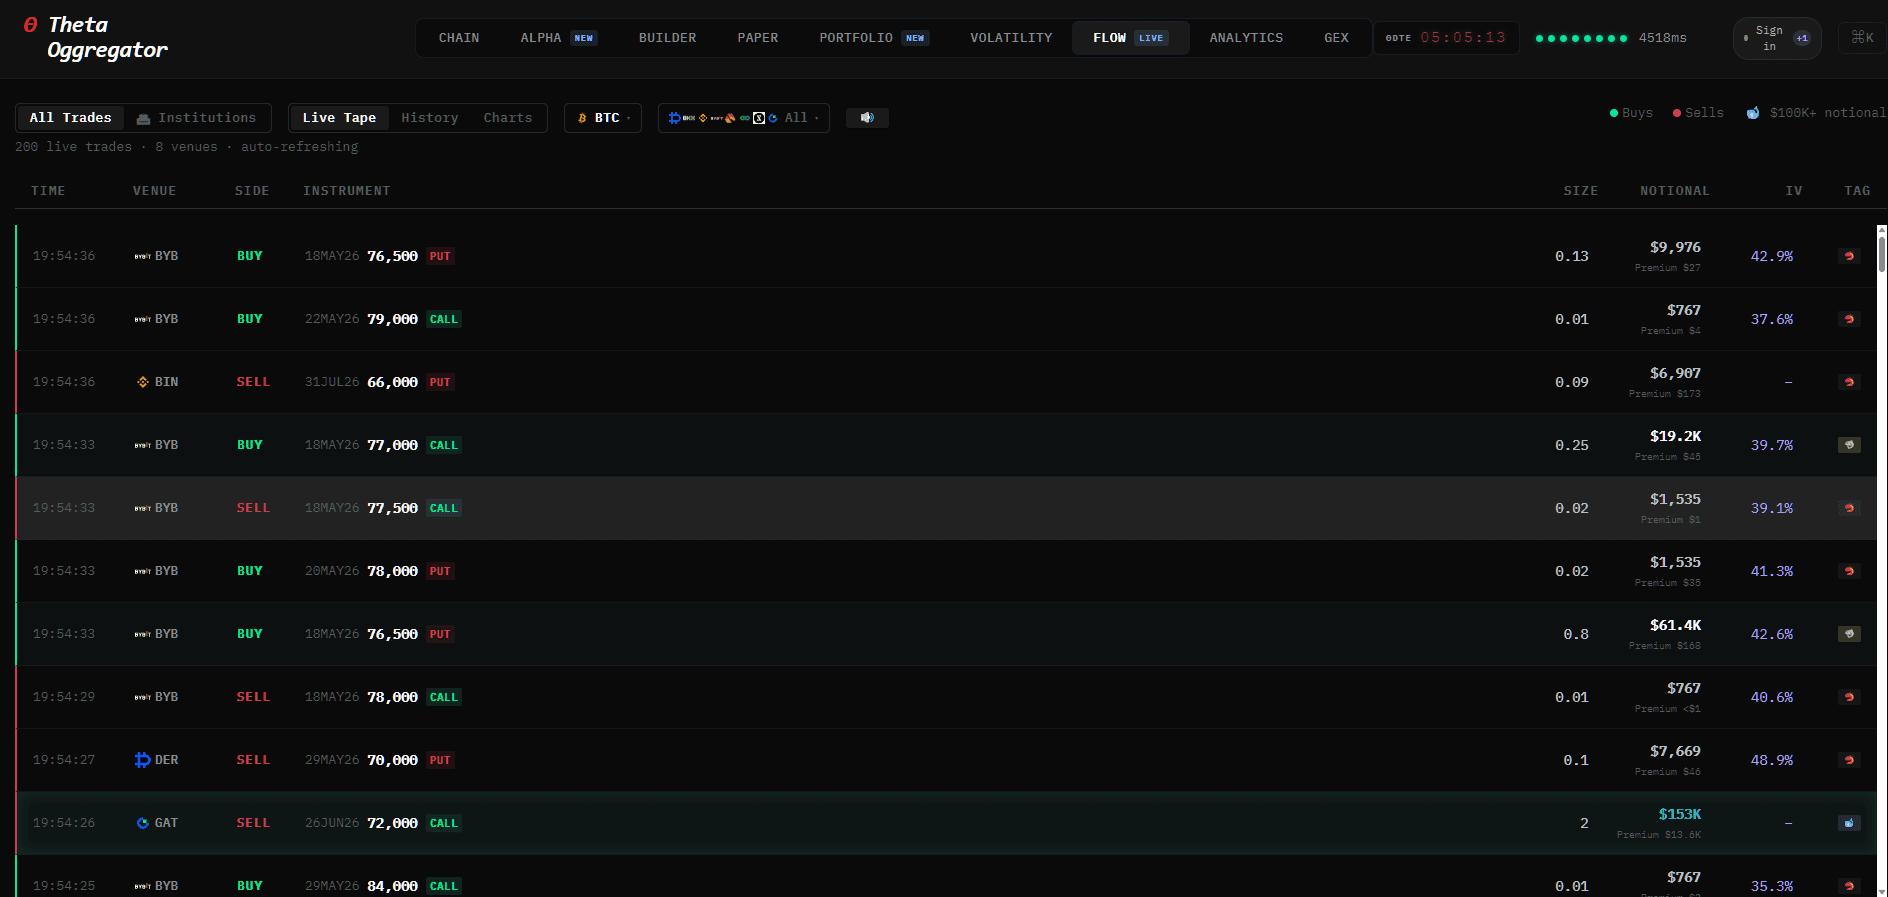
Task: Click the Bybit icon in 20MAY26 78,000 PUT row
Action: [143, 571]
